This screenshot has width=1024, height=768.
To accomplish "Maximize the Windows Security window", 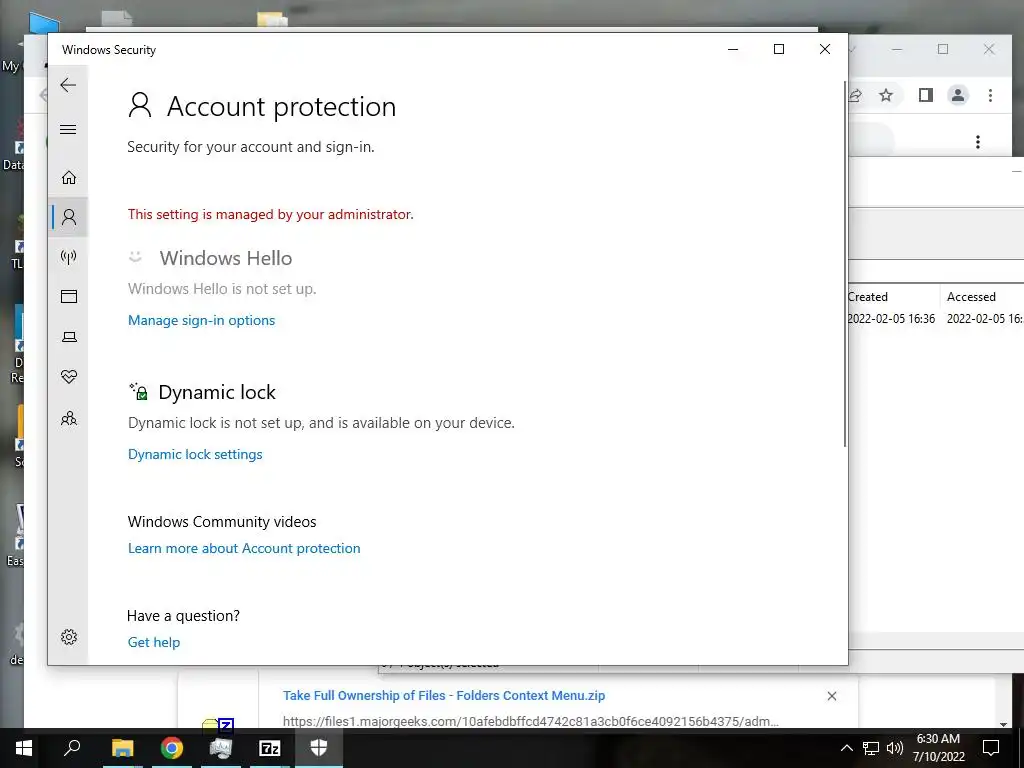I will pyautogui.click(x=778, y=49).
